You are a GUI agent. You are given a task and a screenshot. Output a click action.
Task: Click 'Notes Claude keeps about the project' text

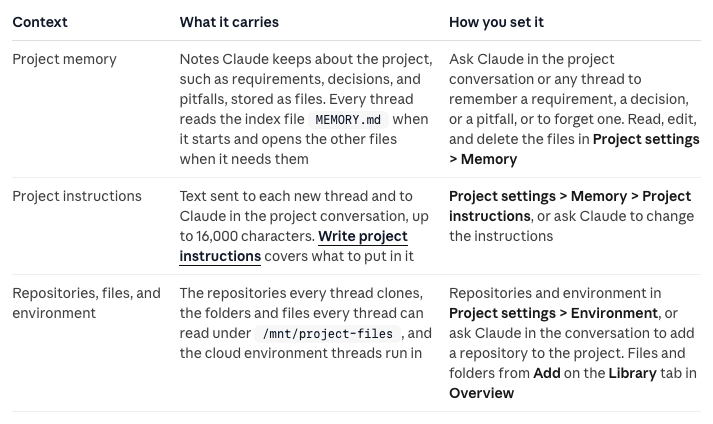[306, 59]
